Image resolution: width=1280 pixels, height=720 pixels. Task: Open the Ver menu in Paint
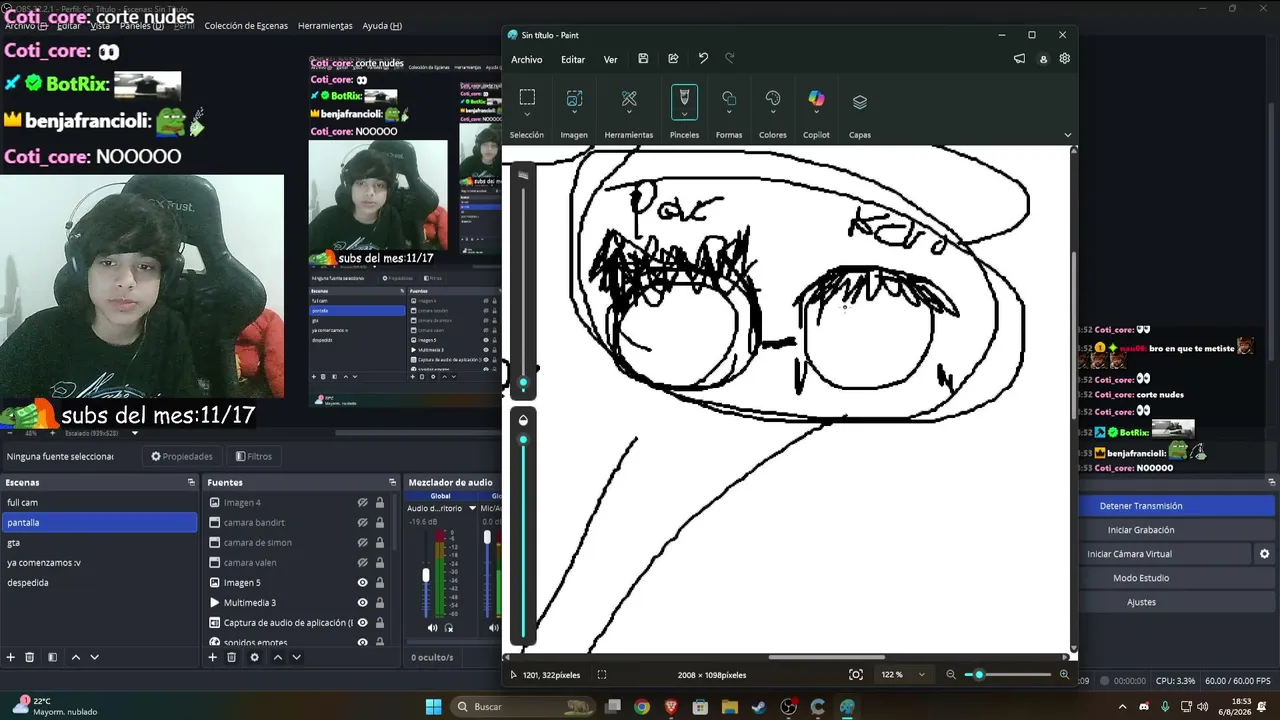(x=610, y=60)
